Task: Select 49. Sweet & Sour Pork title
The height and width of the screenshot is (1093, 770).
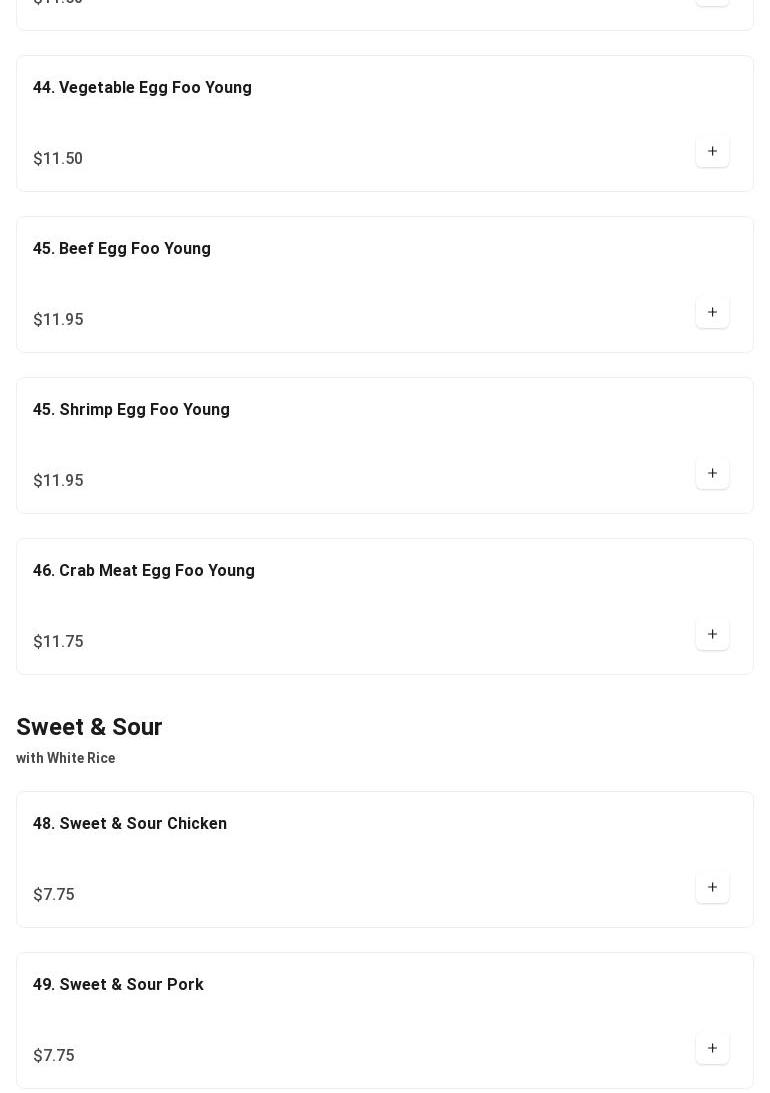Action: click(x=118, y=985)
